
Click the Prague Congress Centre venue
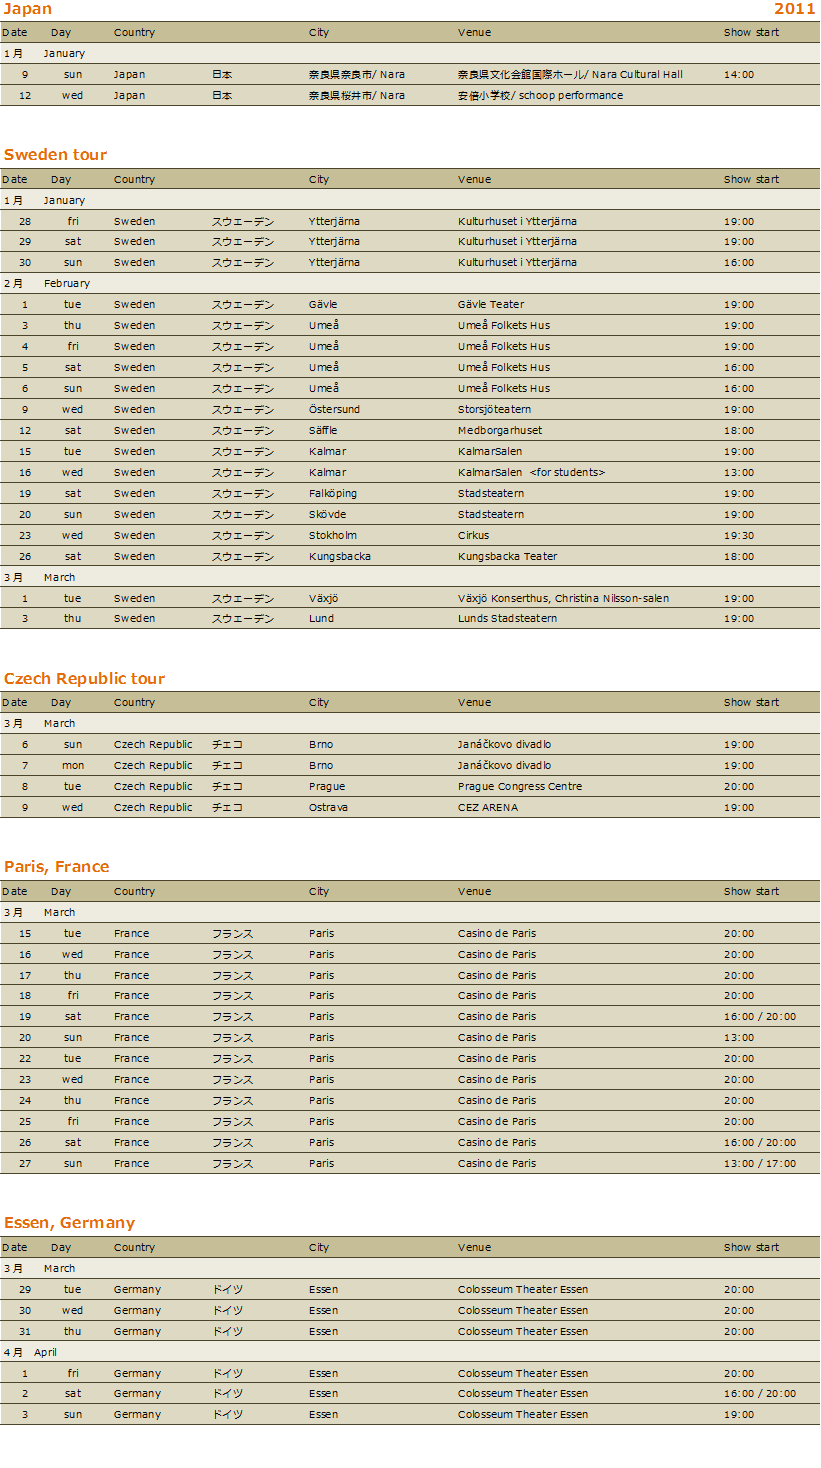click(519, 787)
